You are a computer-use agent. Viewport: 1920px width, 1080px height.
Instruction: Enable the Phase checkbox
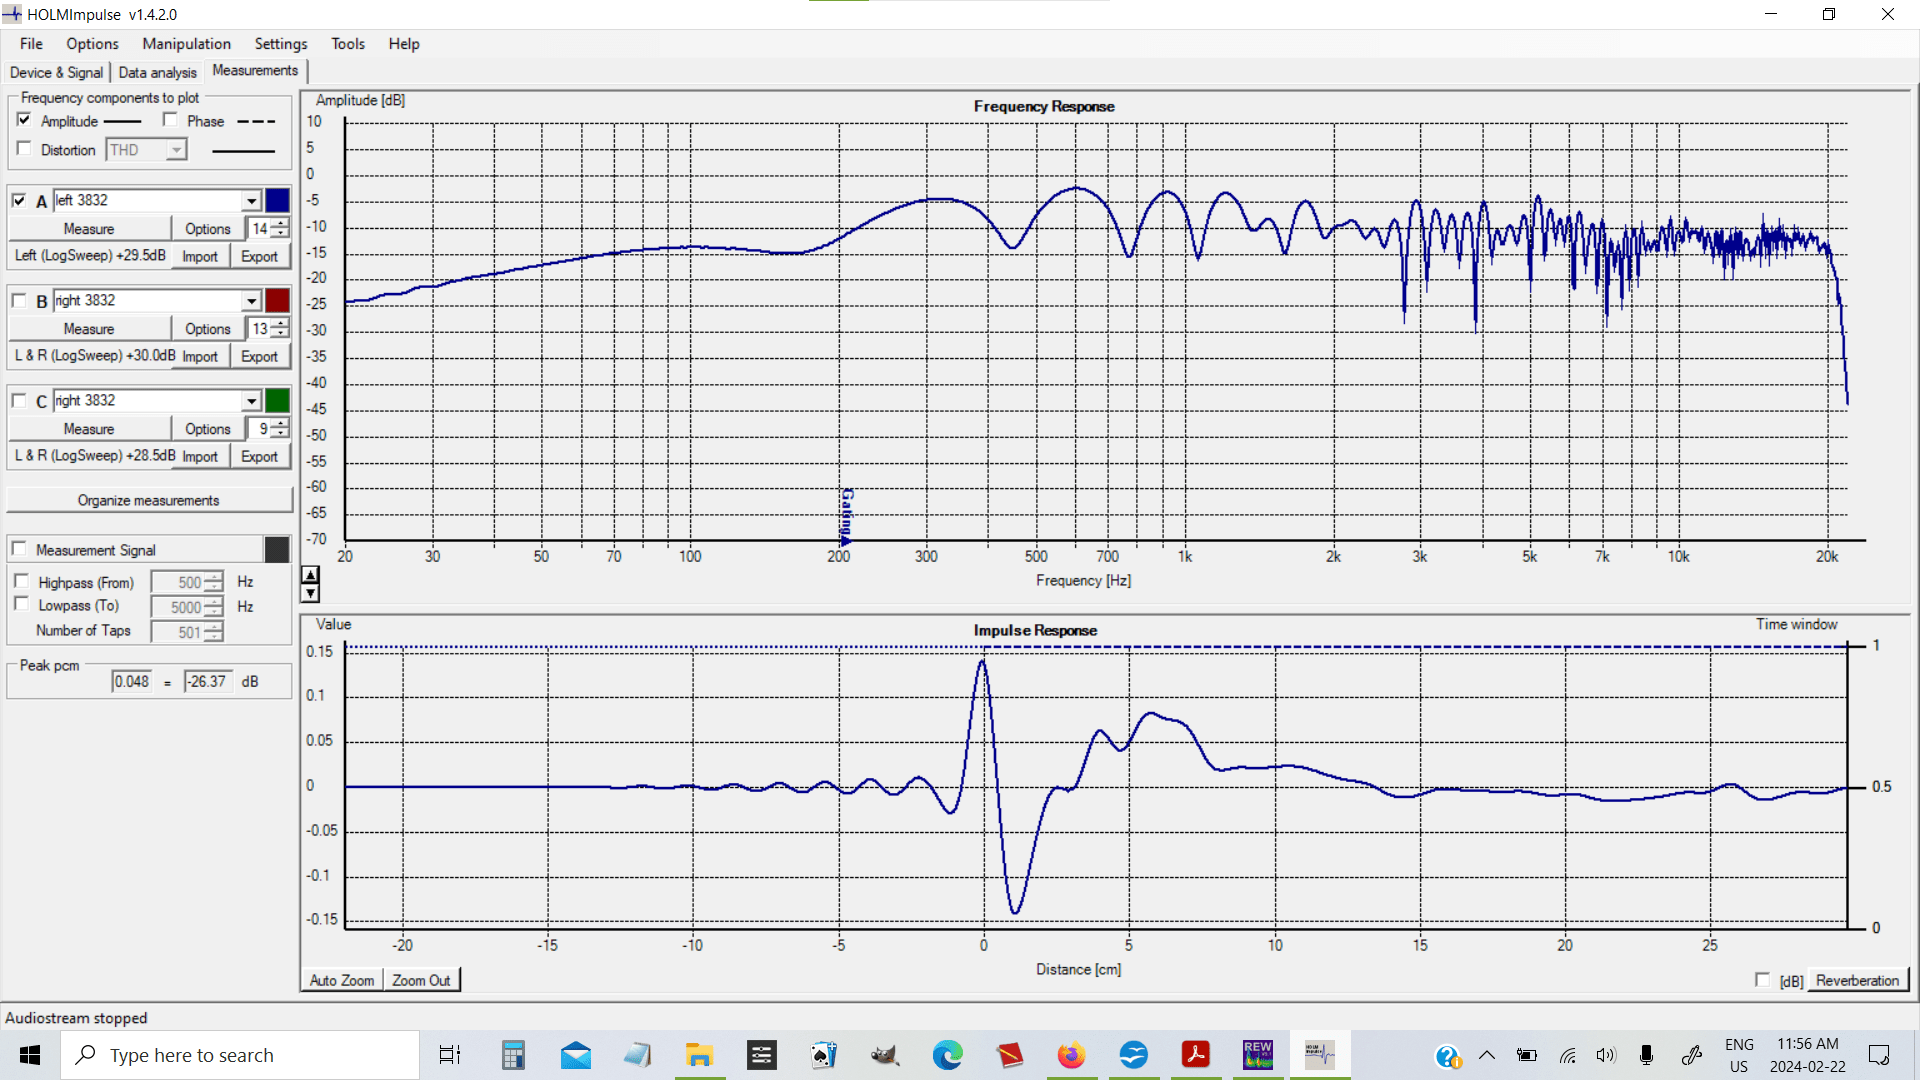click(170, 120)
